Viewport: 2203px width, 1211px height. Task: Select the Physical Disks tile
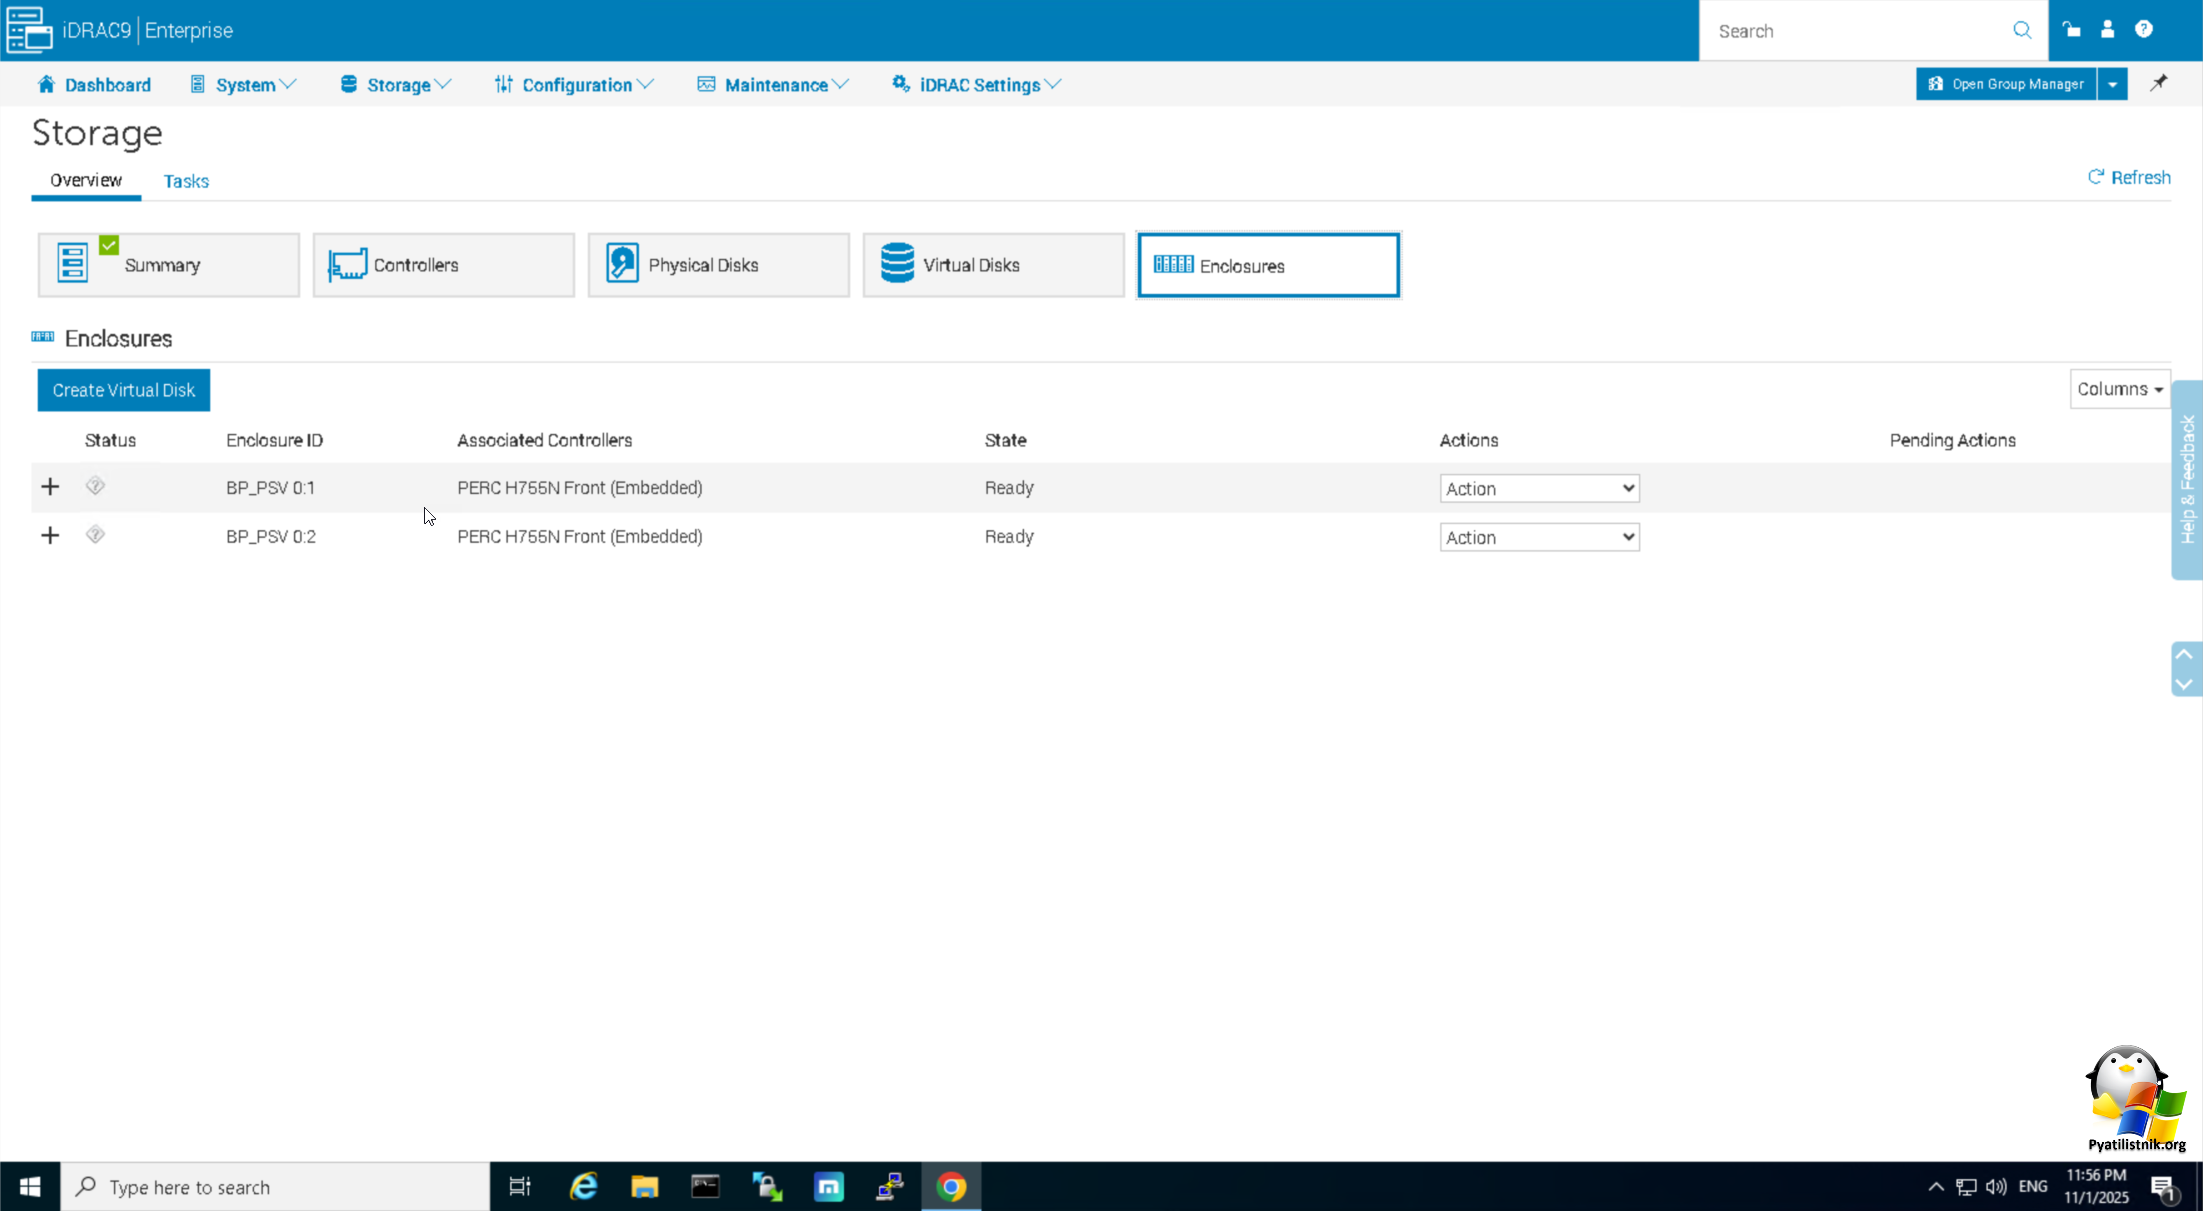click(x=718, y=265)
